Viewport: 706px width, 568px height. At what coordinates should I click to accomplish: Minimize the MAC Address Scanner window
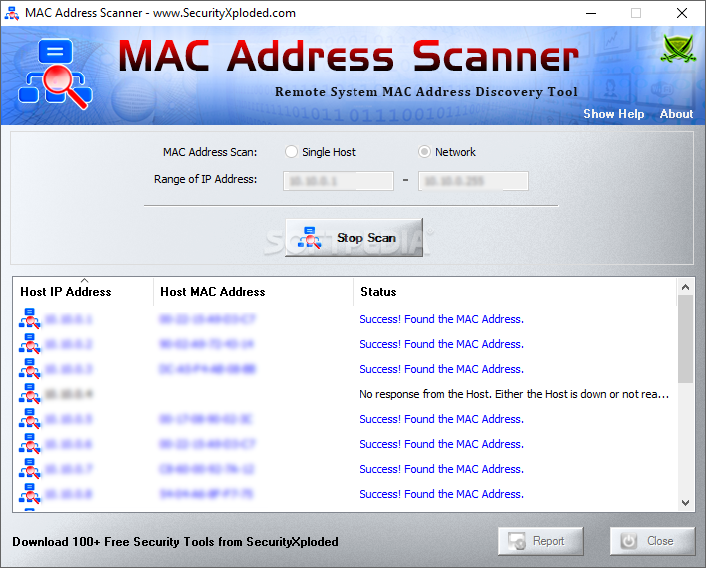pyautogui.click(x=591, y=13)
